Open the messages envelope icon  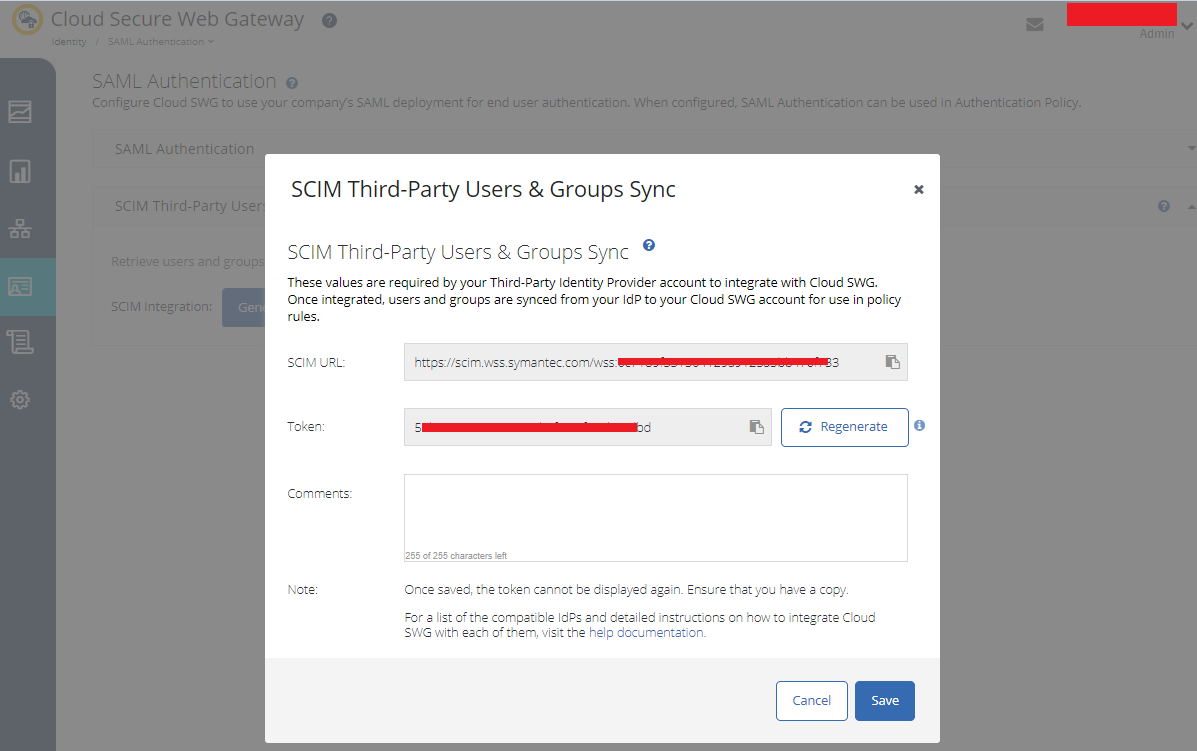click(1035, 25)
